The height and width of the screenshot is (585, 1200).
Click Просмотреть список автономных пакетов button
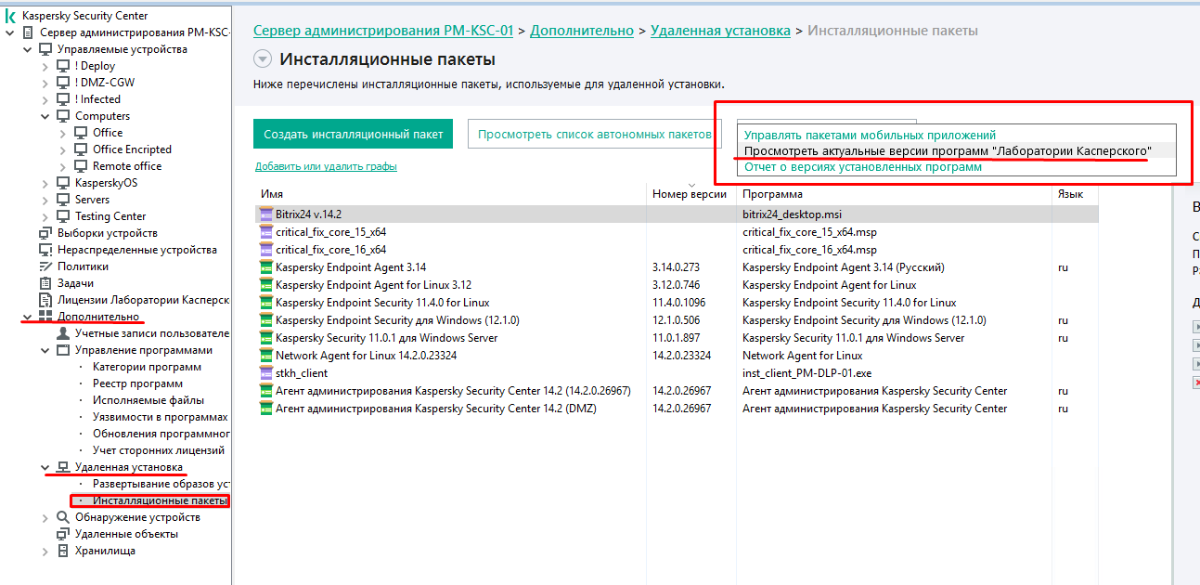pos(594,134)
